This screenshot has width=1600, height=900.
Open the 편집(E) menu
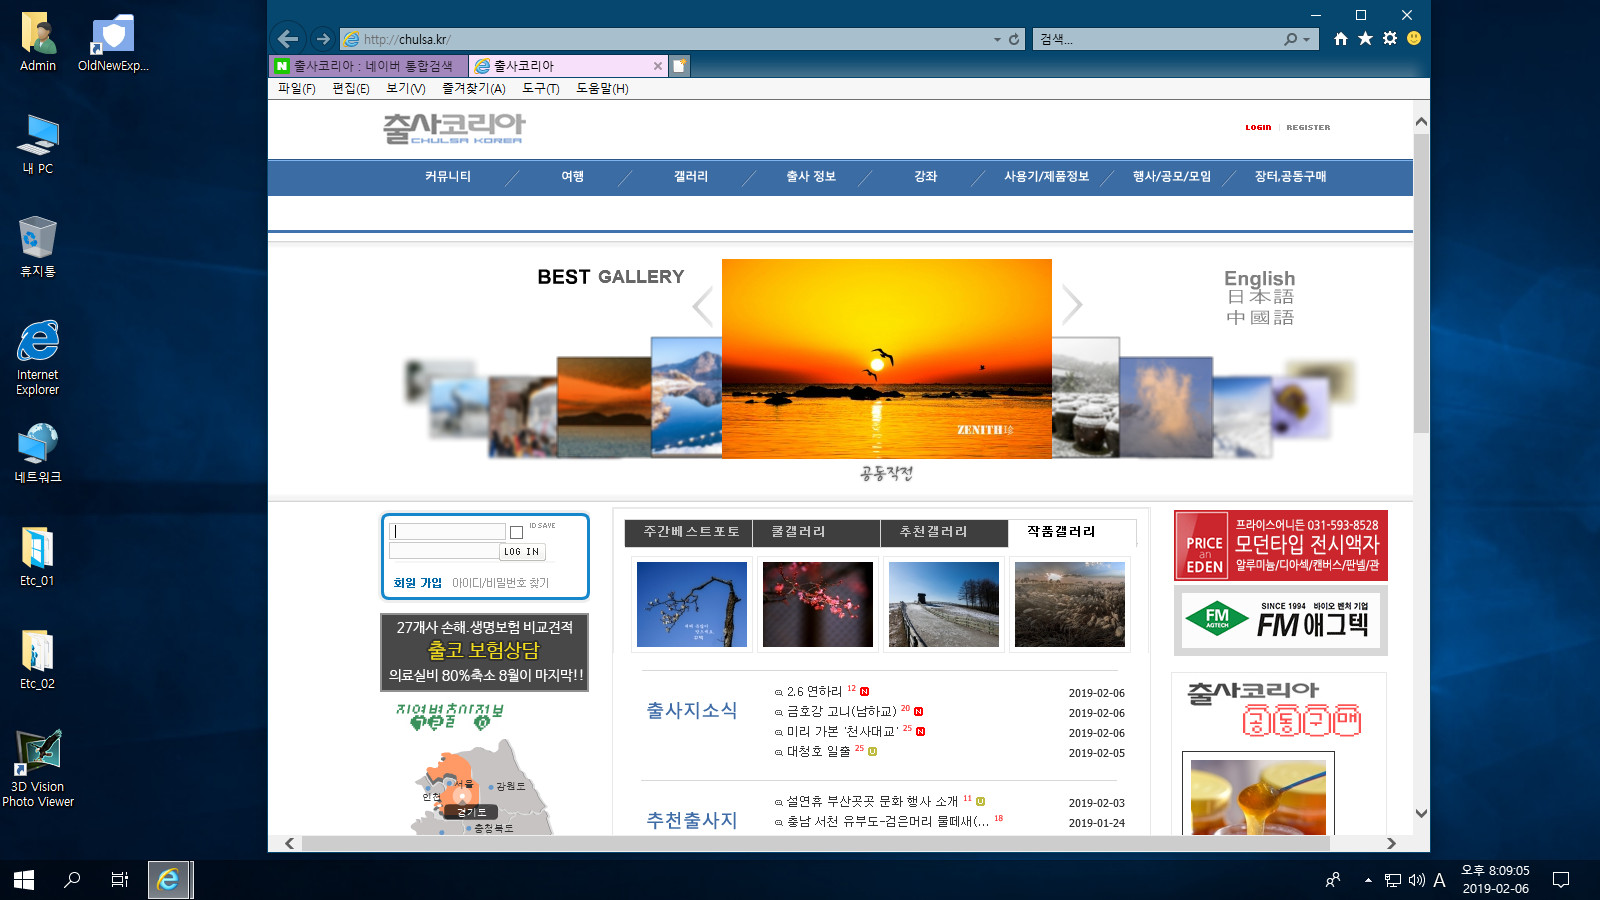[x=351, y=88]
